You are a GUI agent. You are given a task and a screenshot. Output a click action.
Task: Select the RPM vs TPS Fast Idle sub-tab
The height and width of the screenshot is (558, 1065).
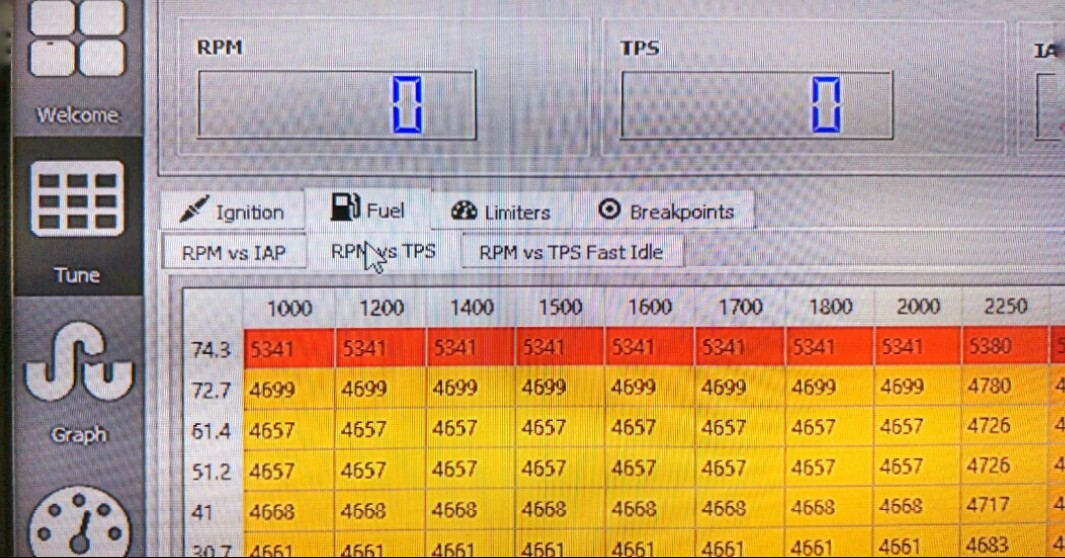point(571,252)
